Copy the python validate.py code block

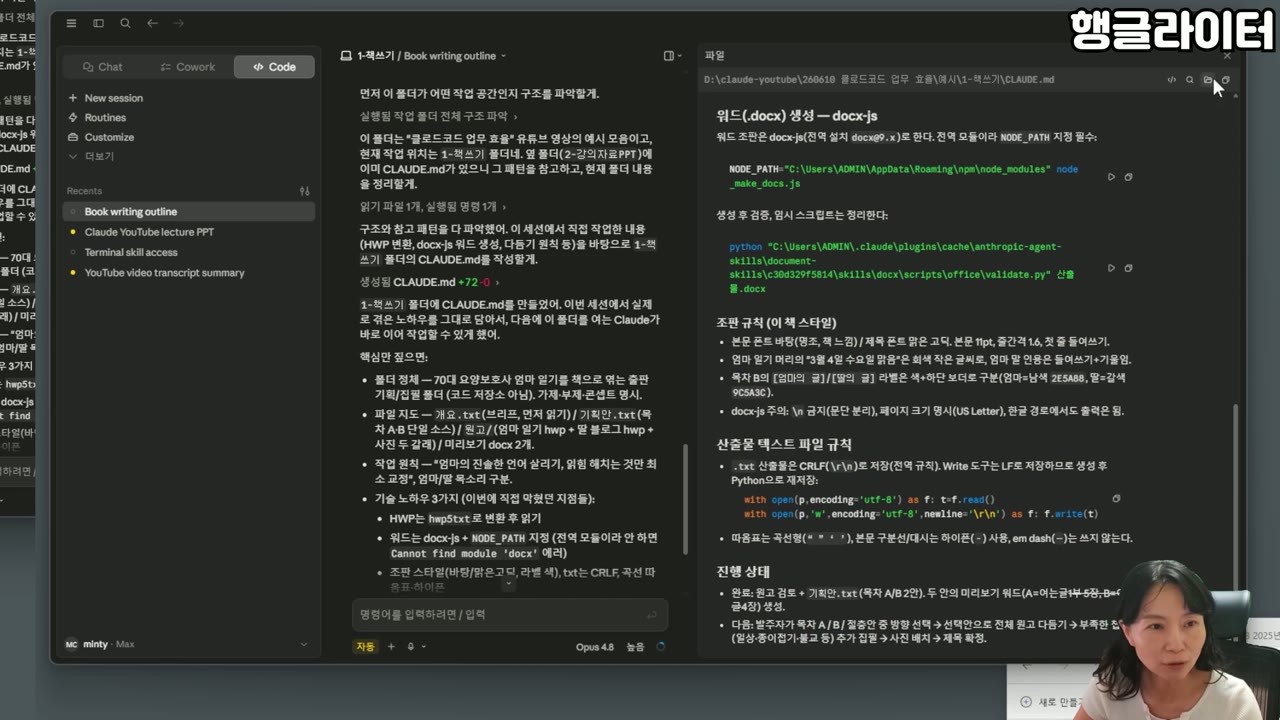point(1128,268)
